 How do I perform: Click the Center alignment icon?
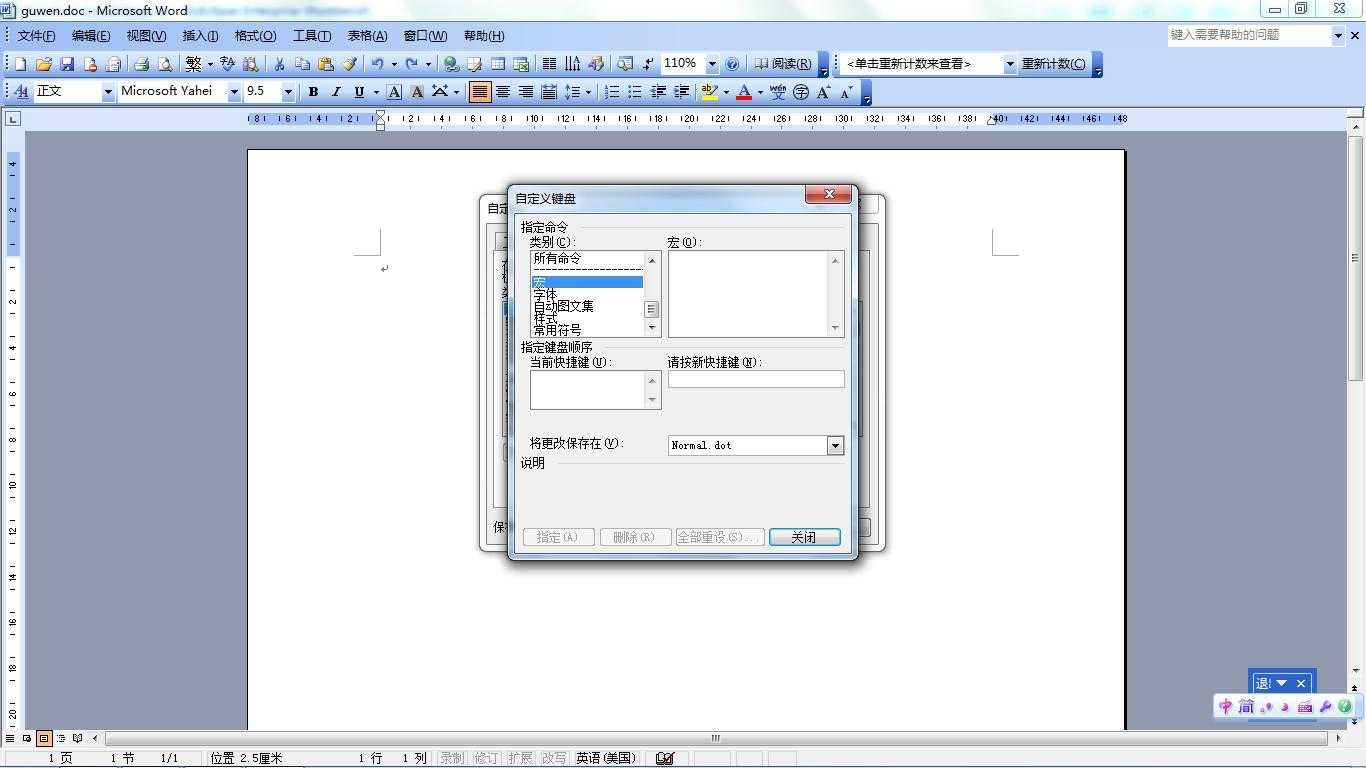click(503, 92)
